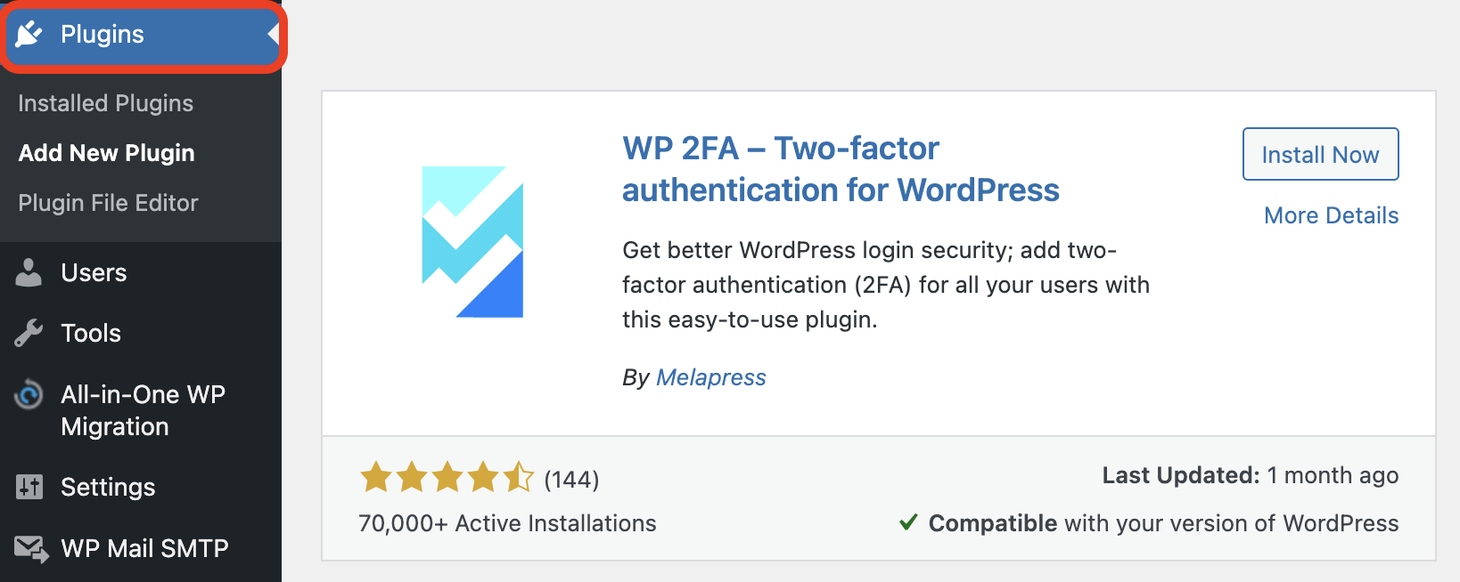Click the green compatibility checkmark icon
The height and width of the screenshot is (582, 1460).
[x=907, y=522]
